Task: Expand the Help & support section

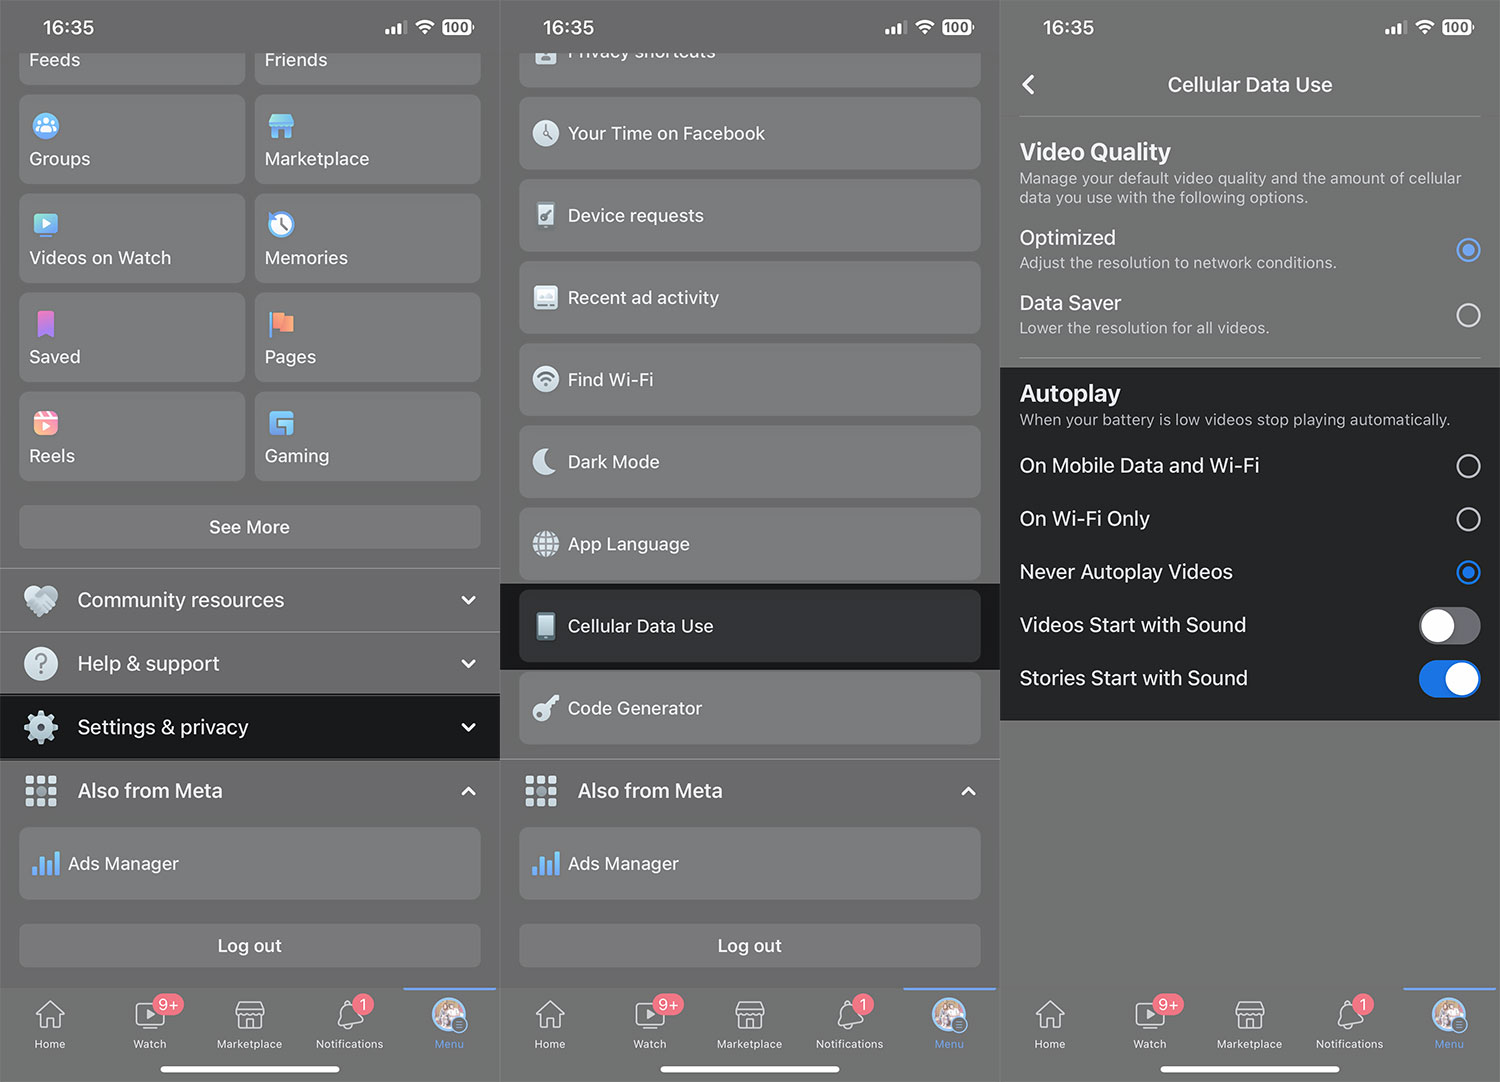Action: pyautogui.click(x=249, y=664)
